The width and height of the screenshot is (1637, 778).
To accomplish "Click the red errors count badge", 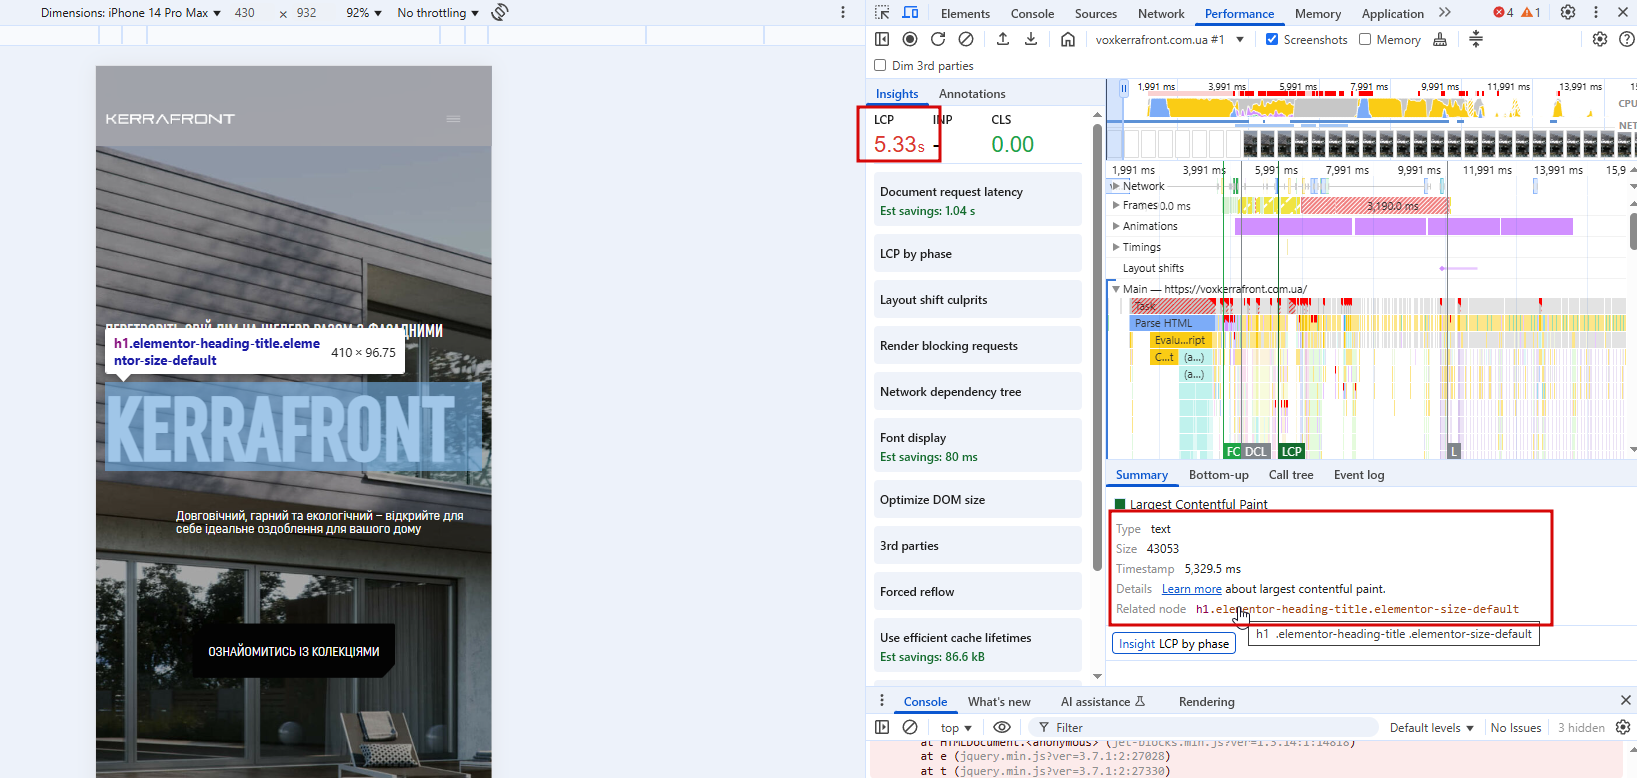I will point(1503,13).
